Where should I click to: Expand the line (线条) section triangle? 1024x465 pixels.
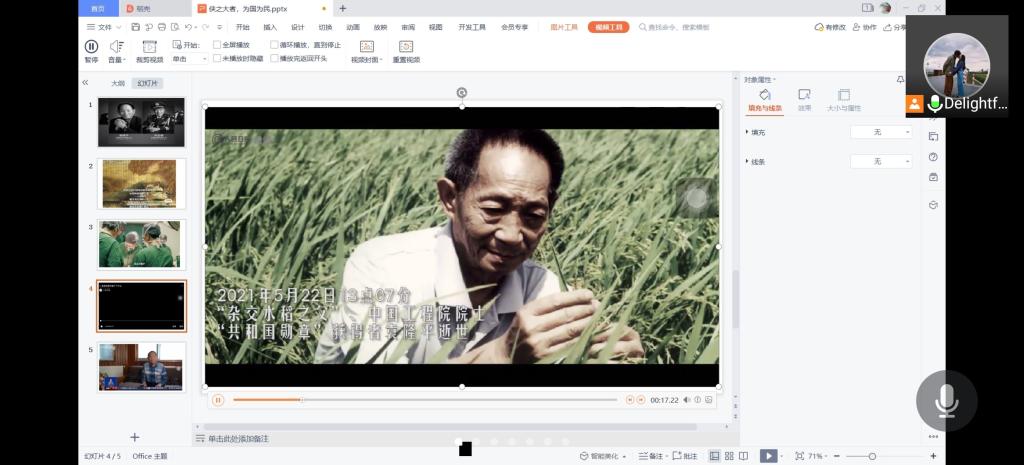click(747, 161)
